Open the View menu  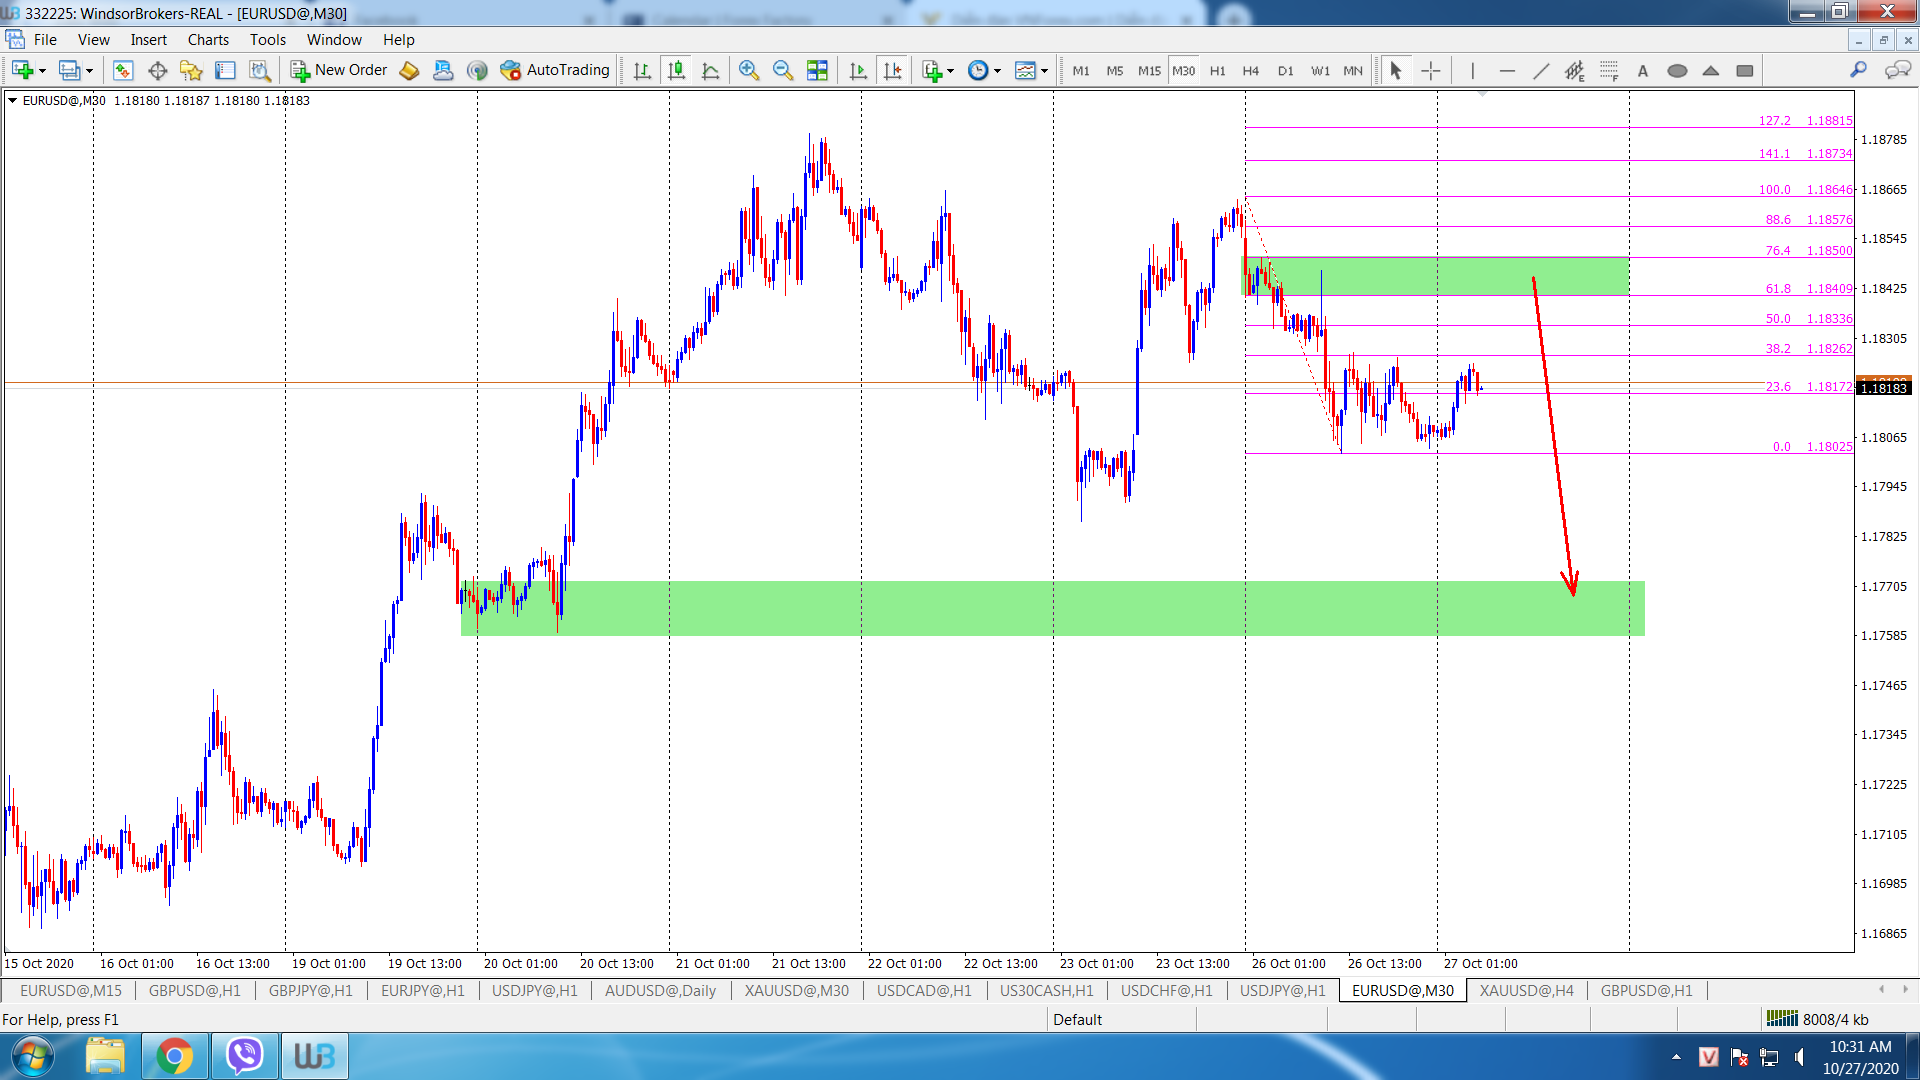(94, 40)
